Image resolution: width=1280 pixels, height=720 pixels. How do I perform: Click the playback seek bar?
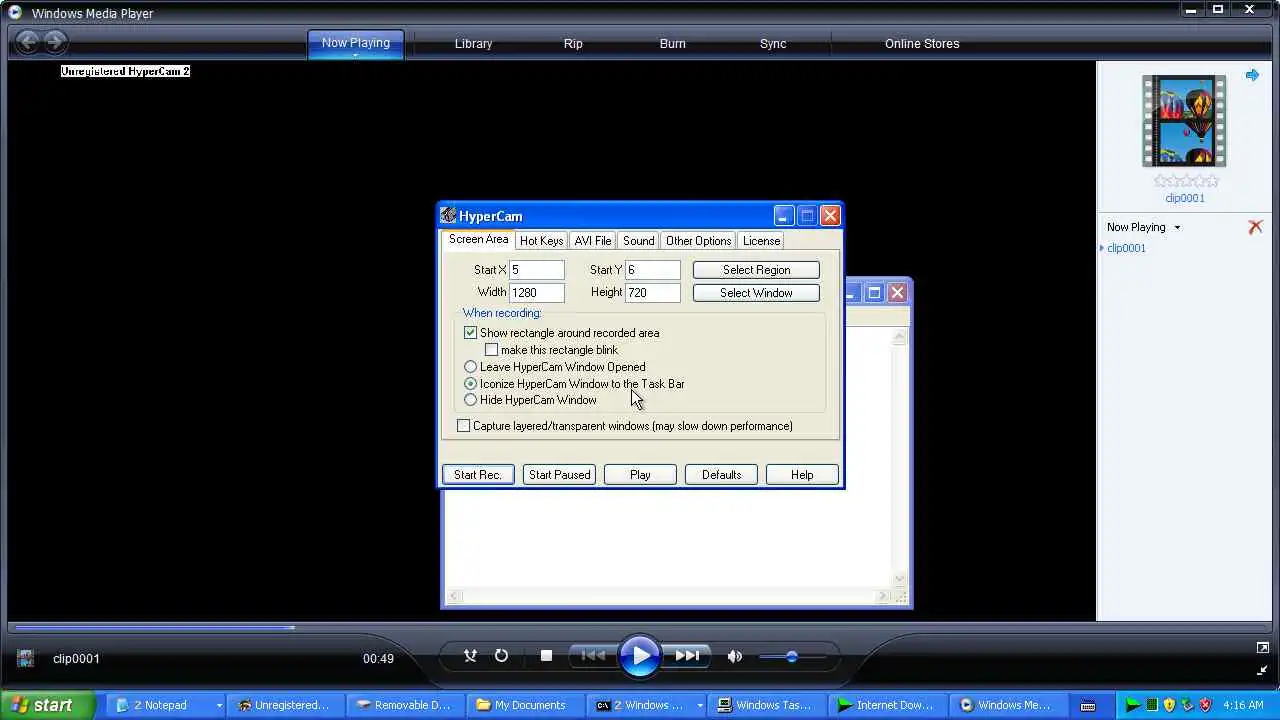pyautogui.click(x=640, y=628)
